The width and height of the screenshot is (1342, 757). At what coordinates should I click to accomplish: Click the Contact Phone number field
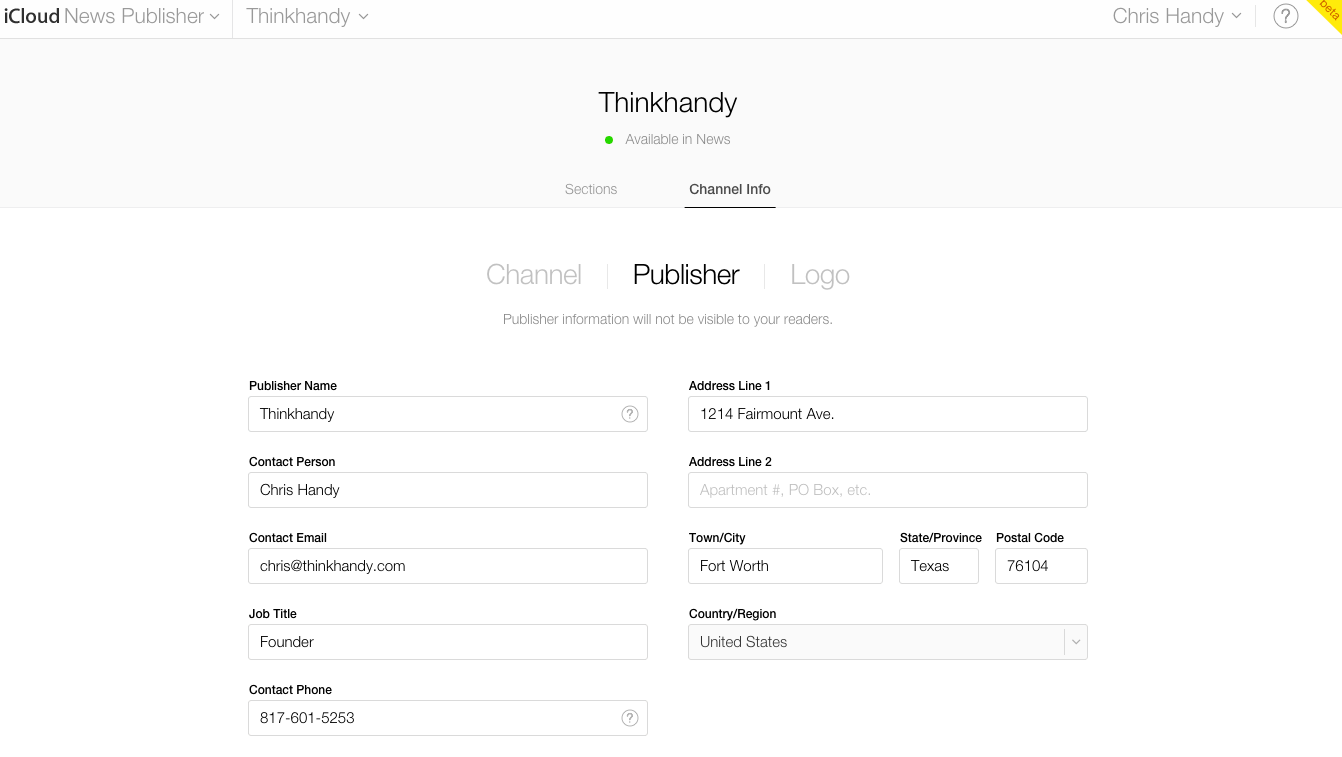[x=448, y=718]
